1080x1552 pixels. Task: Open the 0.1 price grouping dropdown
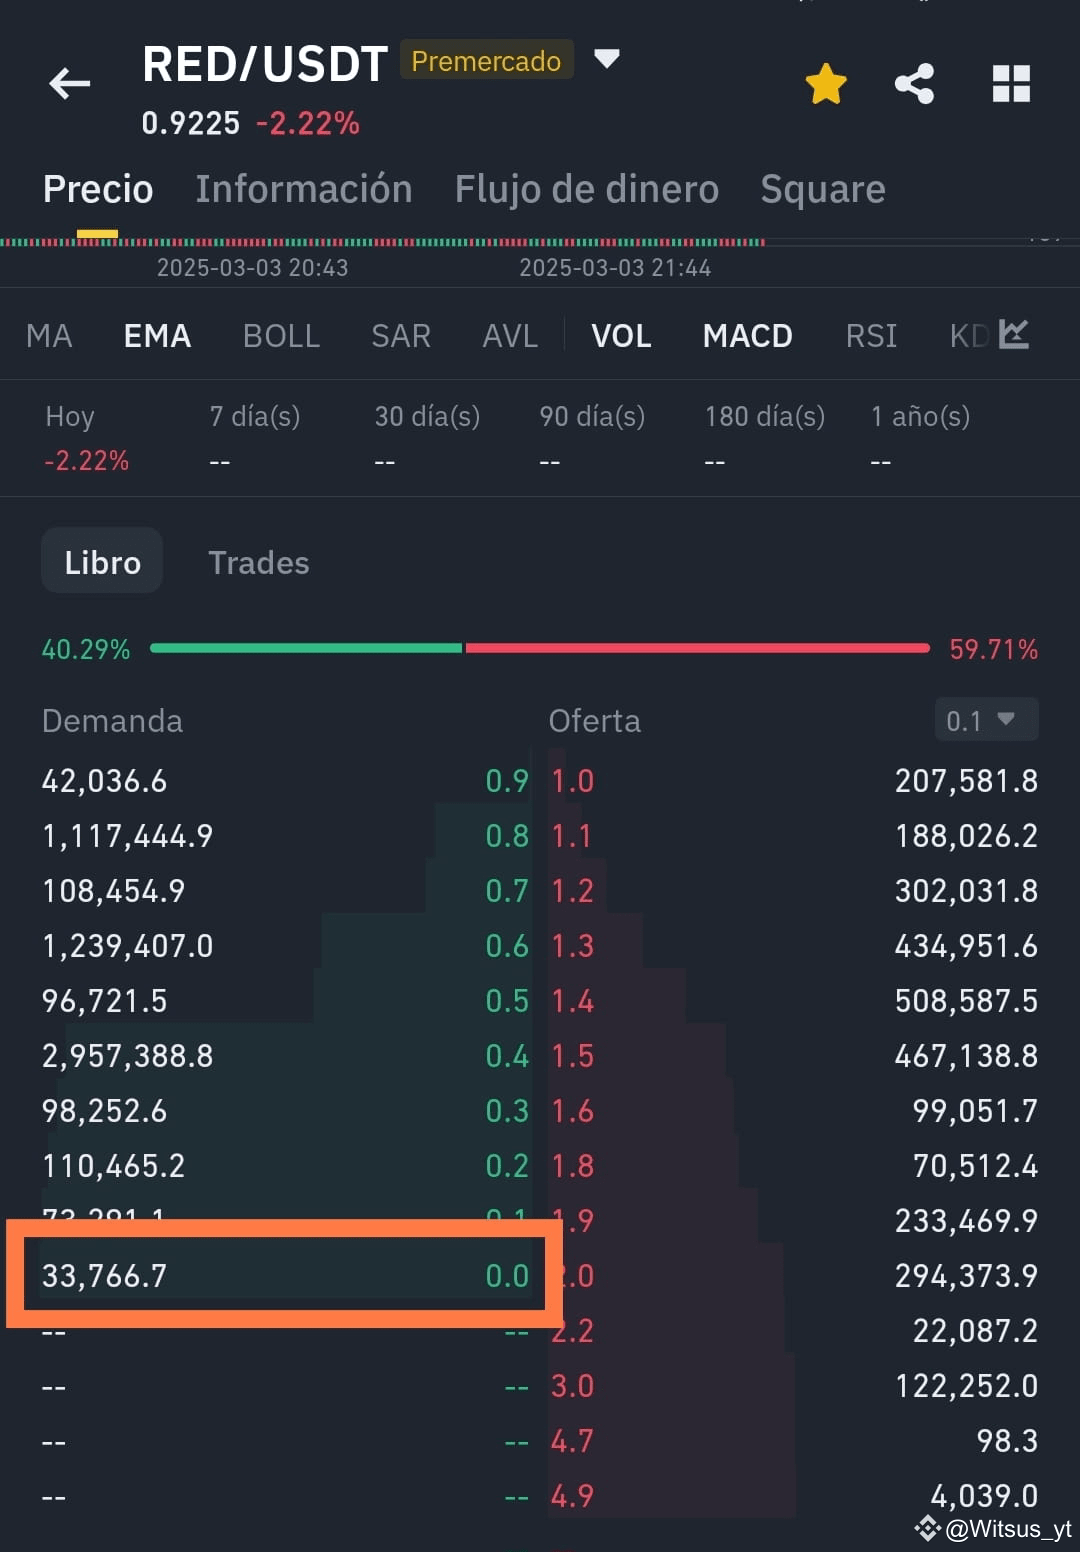click(986, 720)
